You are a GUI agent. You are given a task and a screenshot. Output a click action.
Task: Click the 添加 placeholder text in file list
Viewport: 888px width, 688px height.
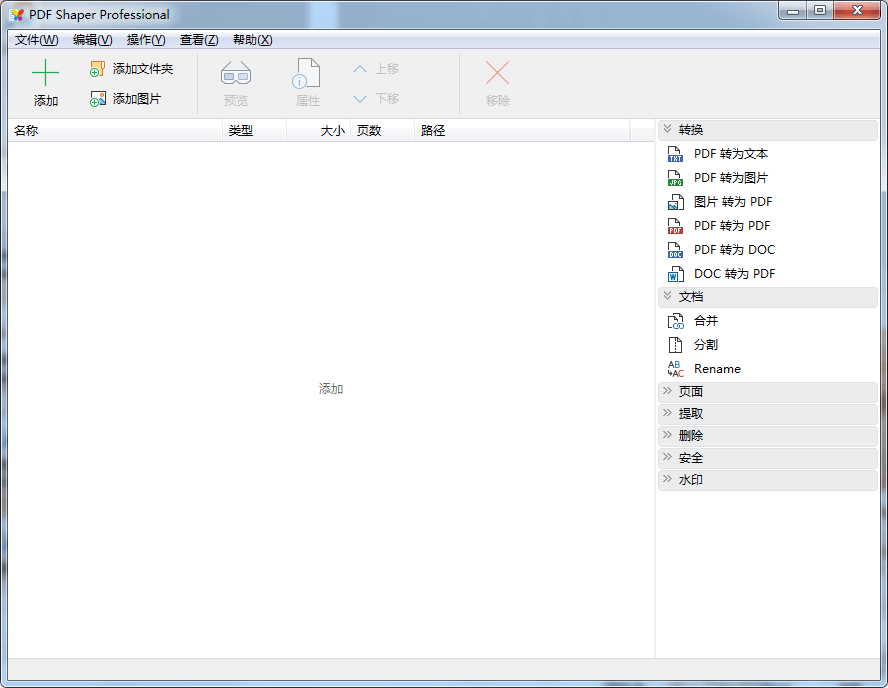[331, 389]
